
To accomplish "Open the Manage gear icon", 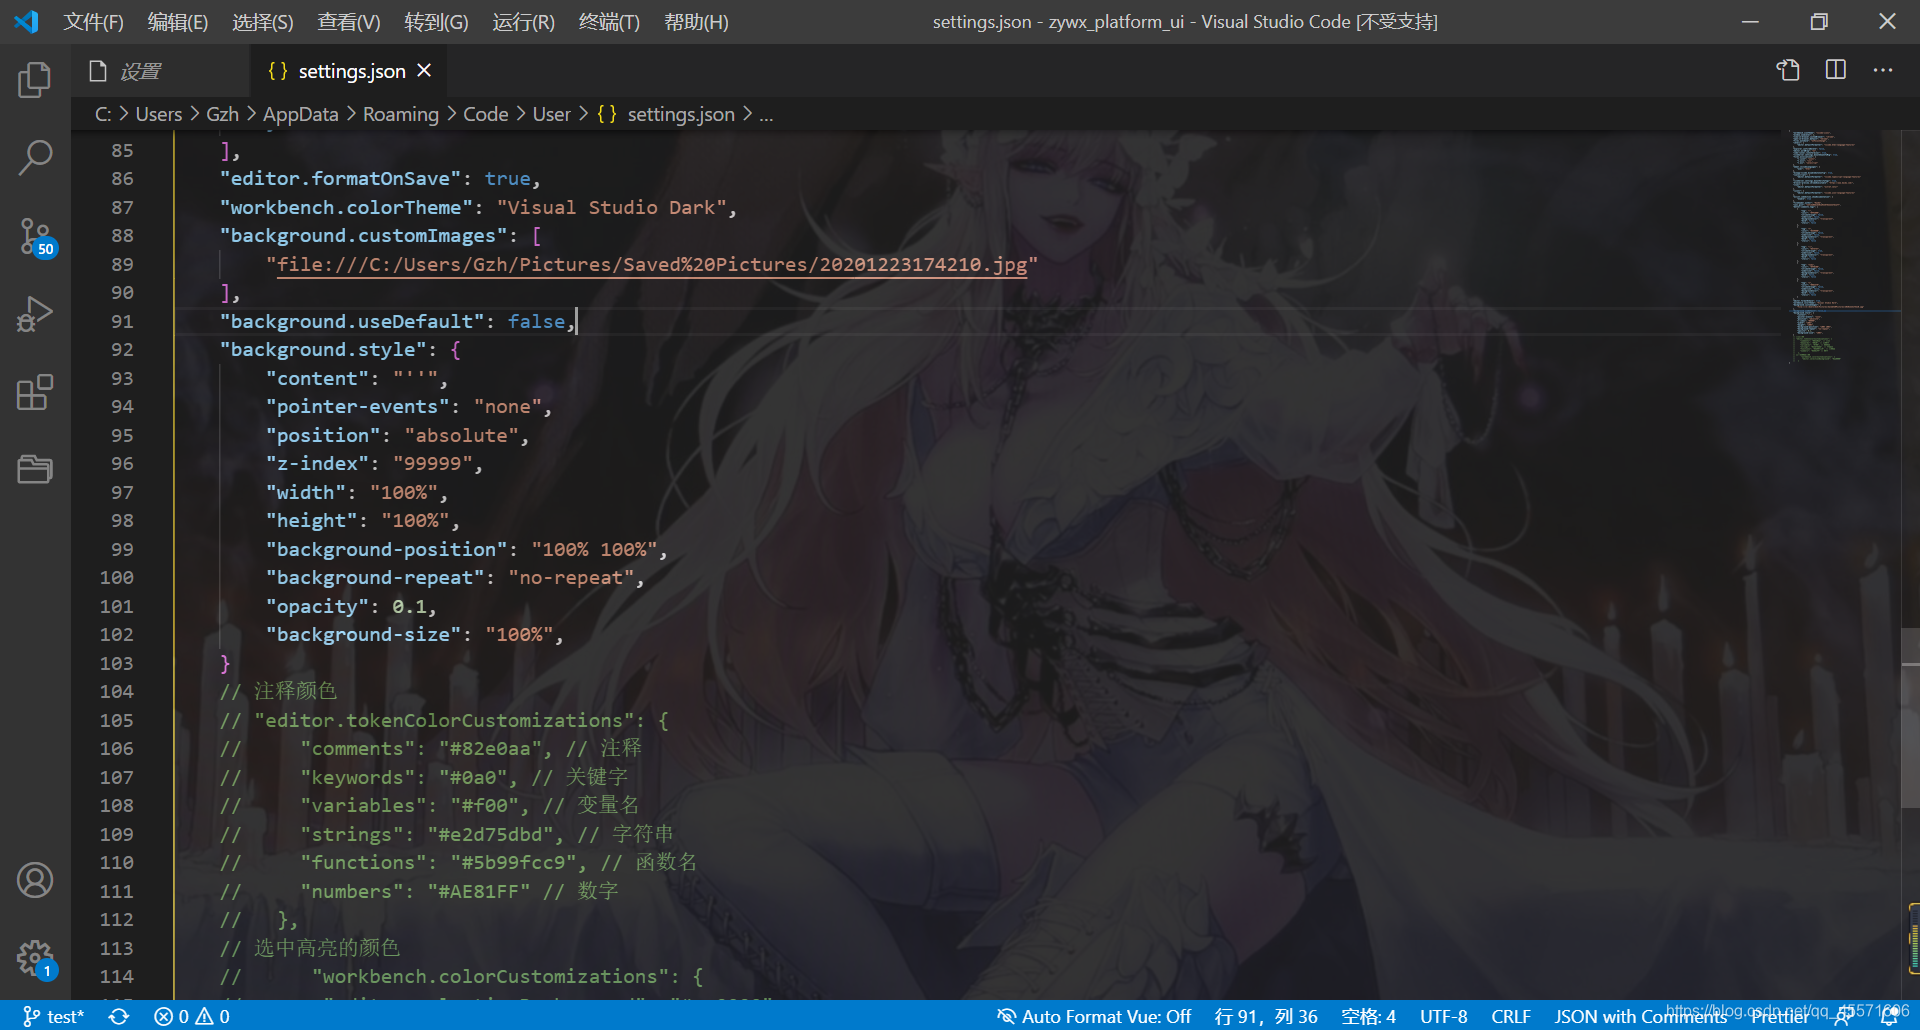I will [35, 959].
